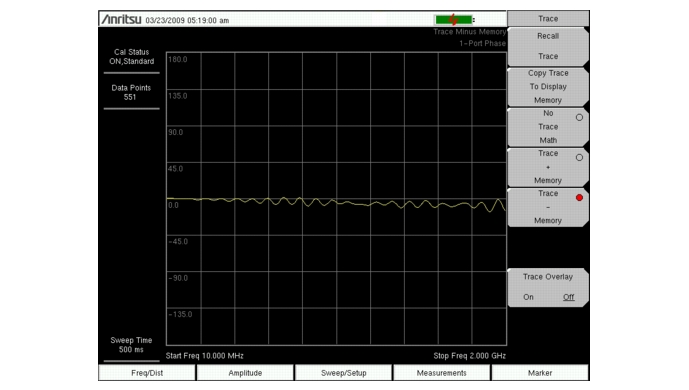Open the Freq/Dist menu

coord(147,373)
